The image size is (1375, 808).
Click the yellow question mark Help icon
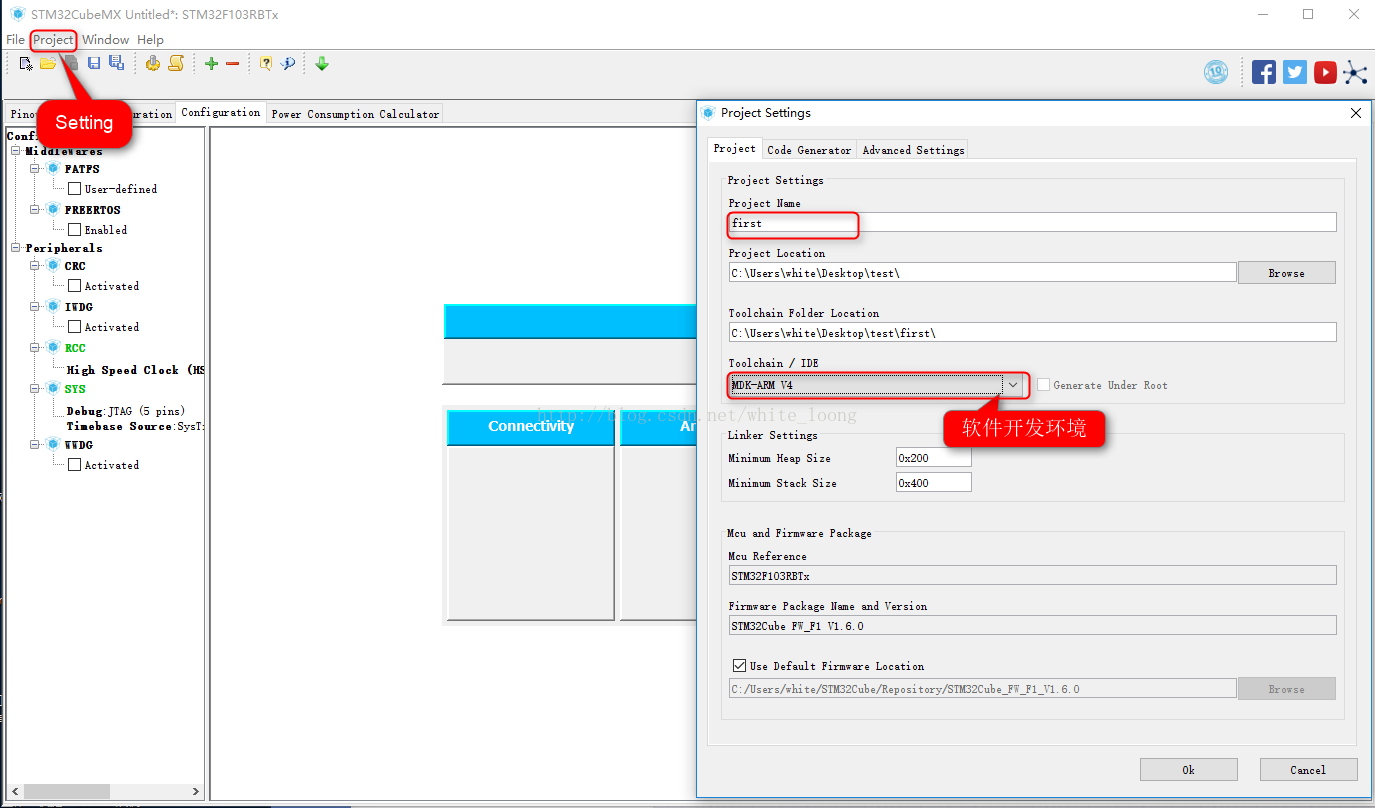pyautogui.click(x=266, y=64)
